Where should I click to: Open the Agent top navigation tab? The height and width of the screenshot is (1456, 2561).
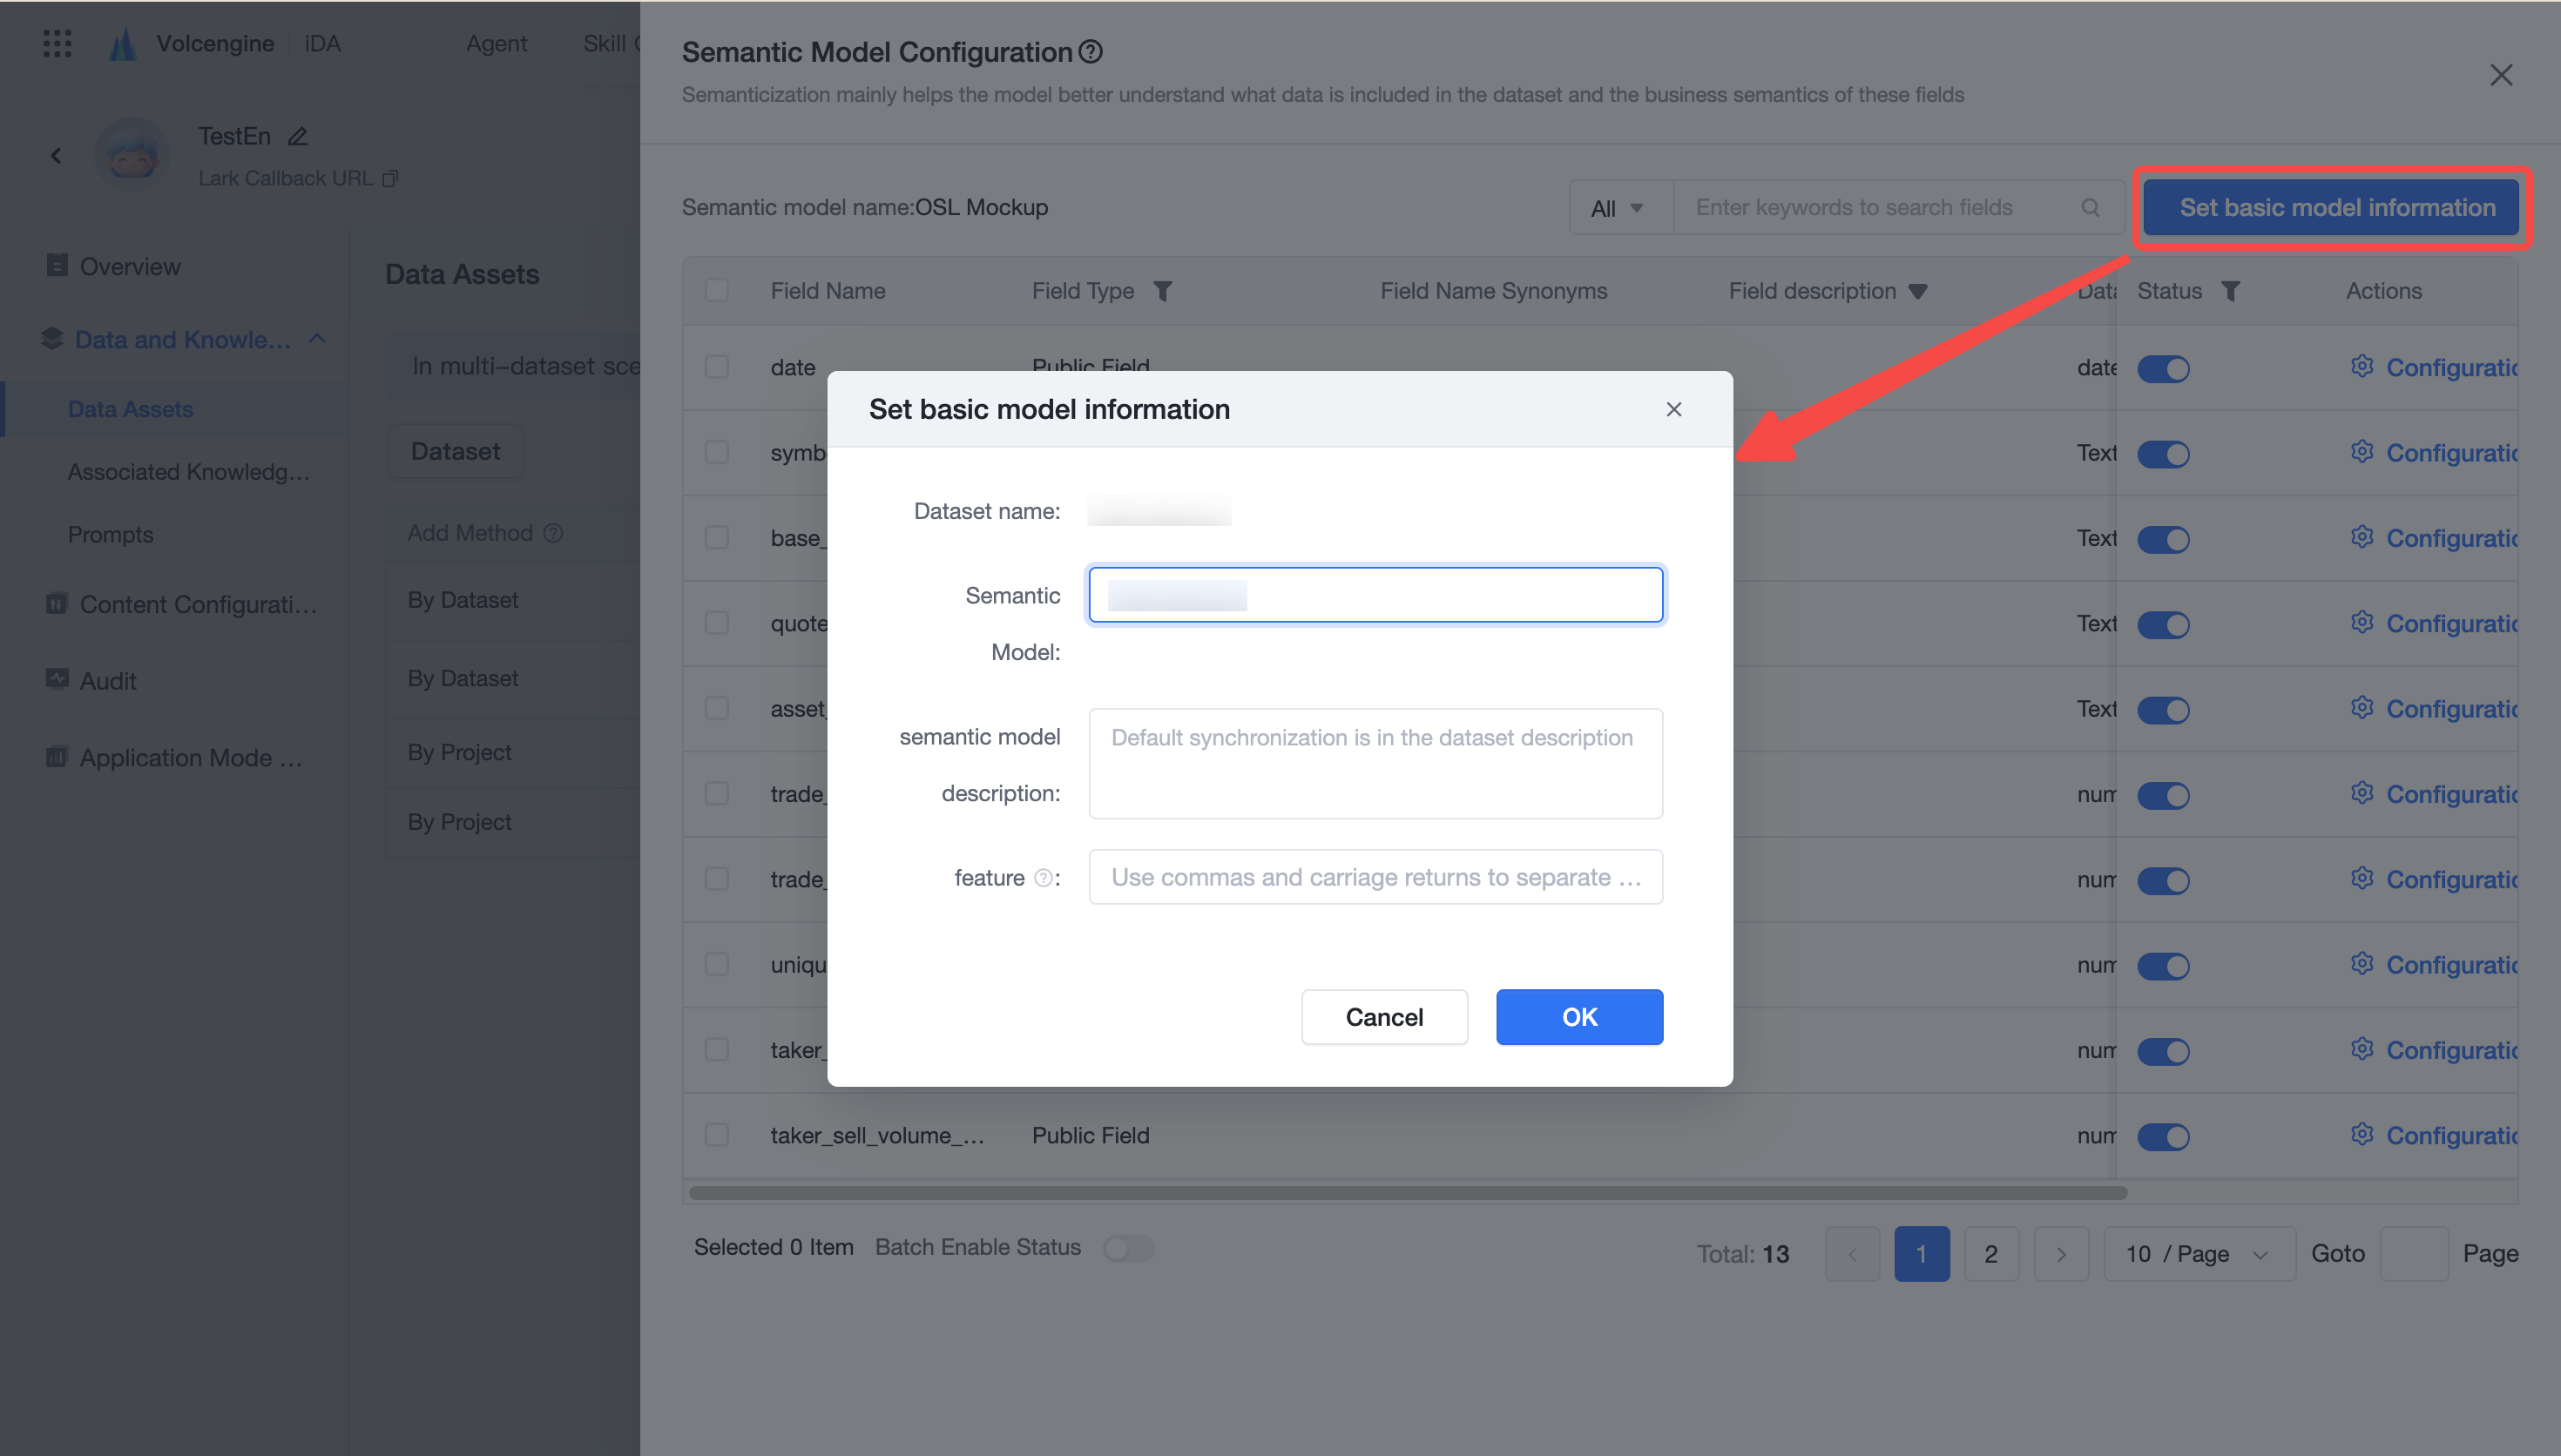pyautogui.click(x=496, y=43)
